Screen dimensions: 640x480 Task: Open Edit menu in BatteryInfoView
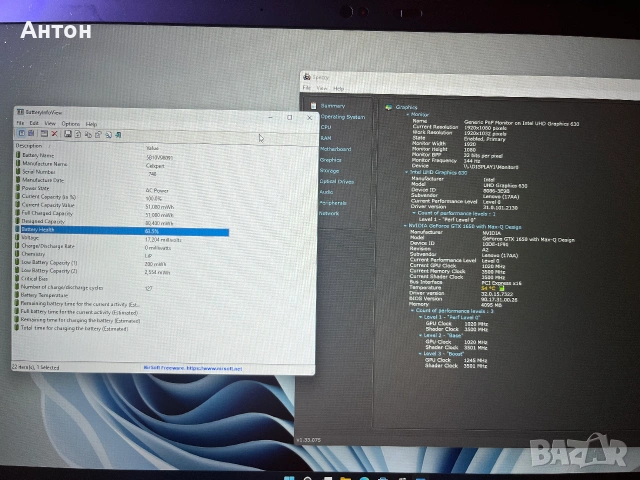pos(34,123)
